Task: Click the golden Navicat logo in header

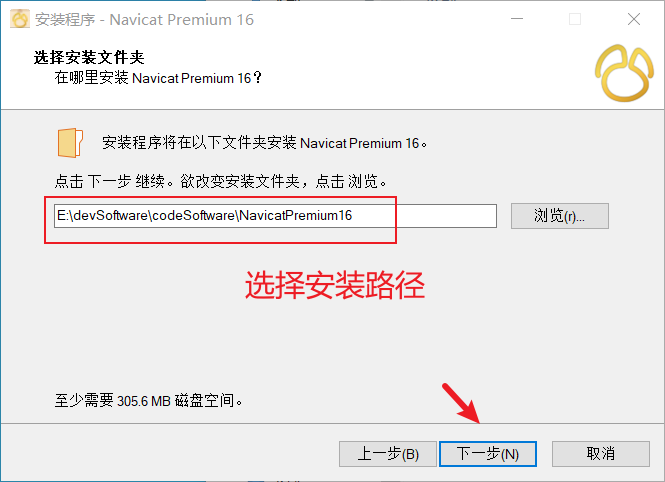Action: point(624,73)
